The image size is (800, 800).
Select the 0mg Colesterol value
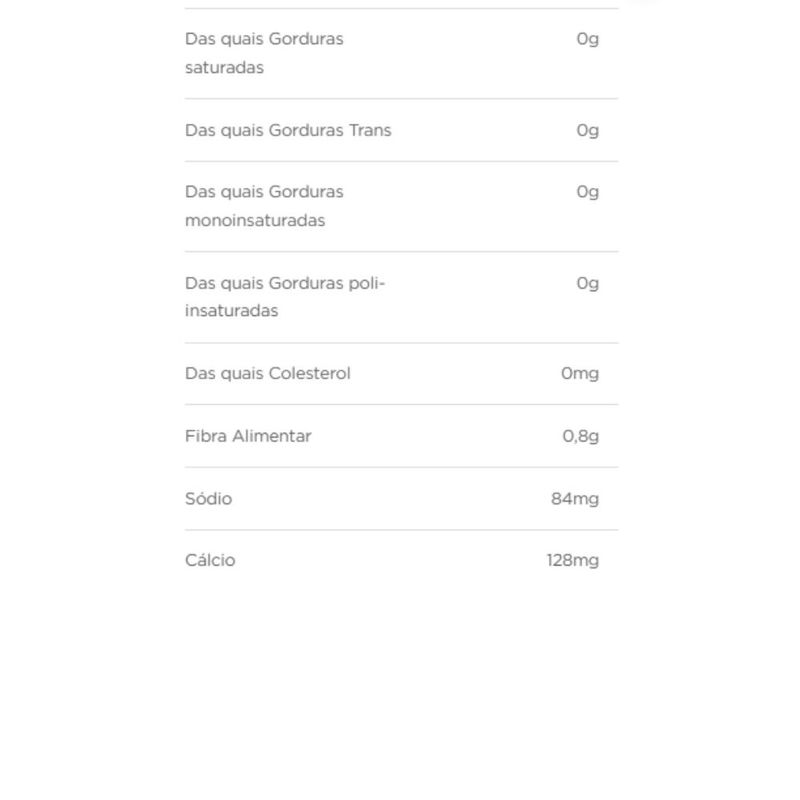tap(580, 373)
